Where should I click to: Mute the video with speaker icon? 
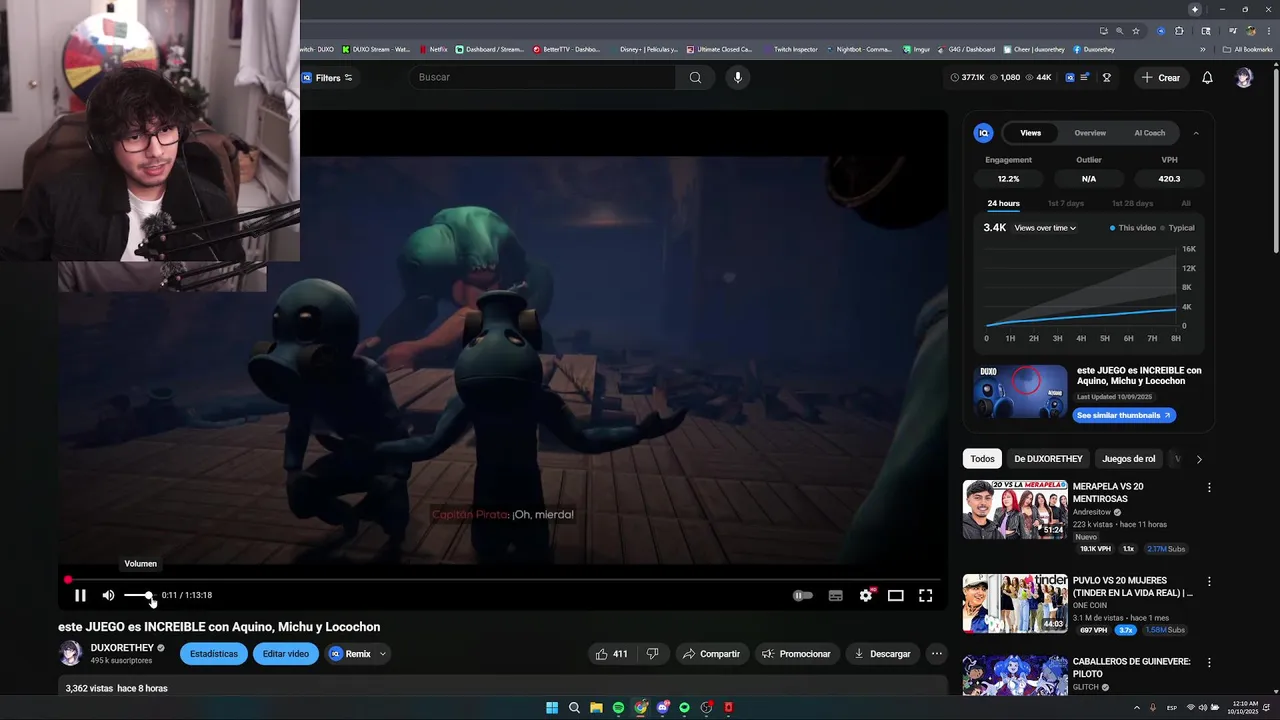coord(108,595)
